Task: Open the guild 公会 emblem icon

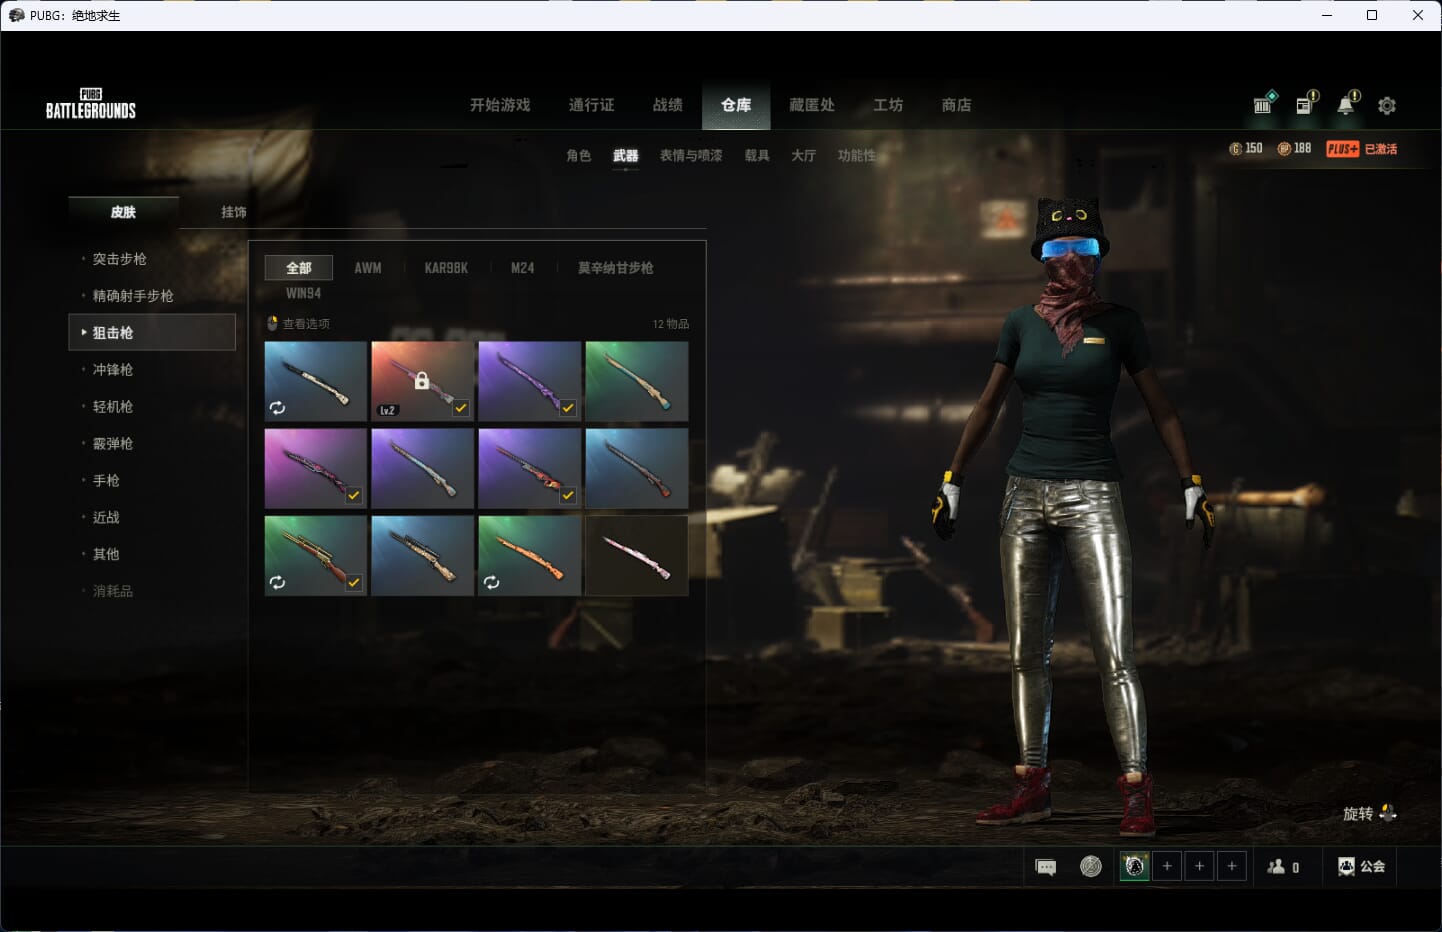Action: pos(1346,867)
